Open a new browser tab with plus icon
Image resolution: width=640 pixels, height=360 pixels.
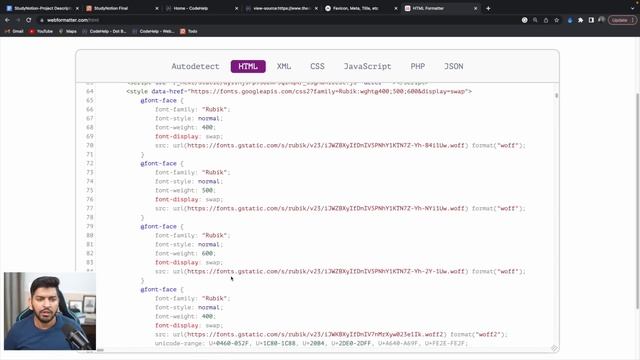coord(488,8)
